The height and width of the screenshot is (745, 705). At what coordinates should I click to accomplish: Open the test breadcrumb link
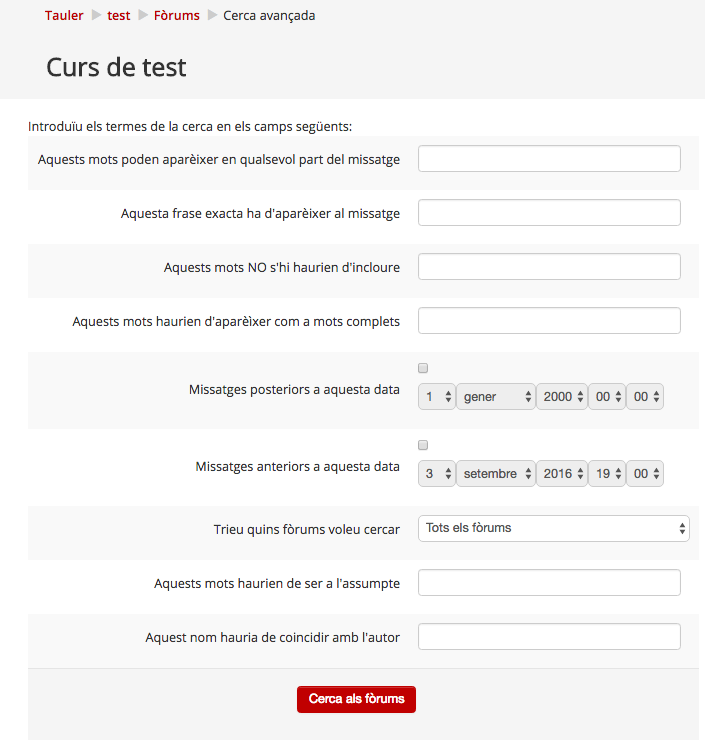(118, 16)
